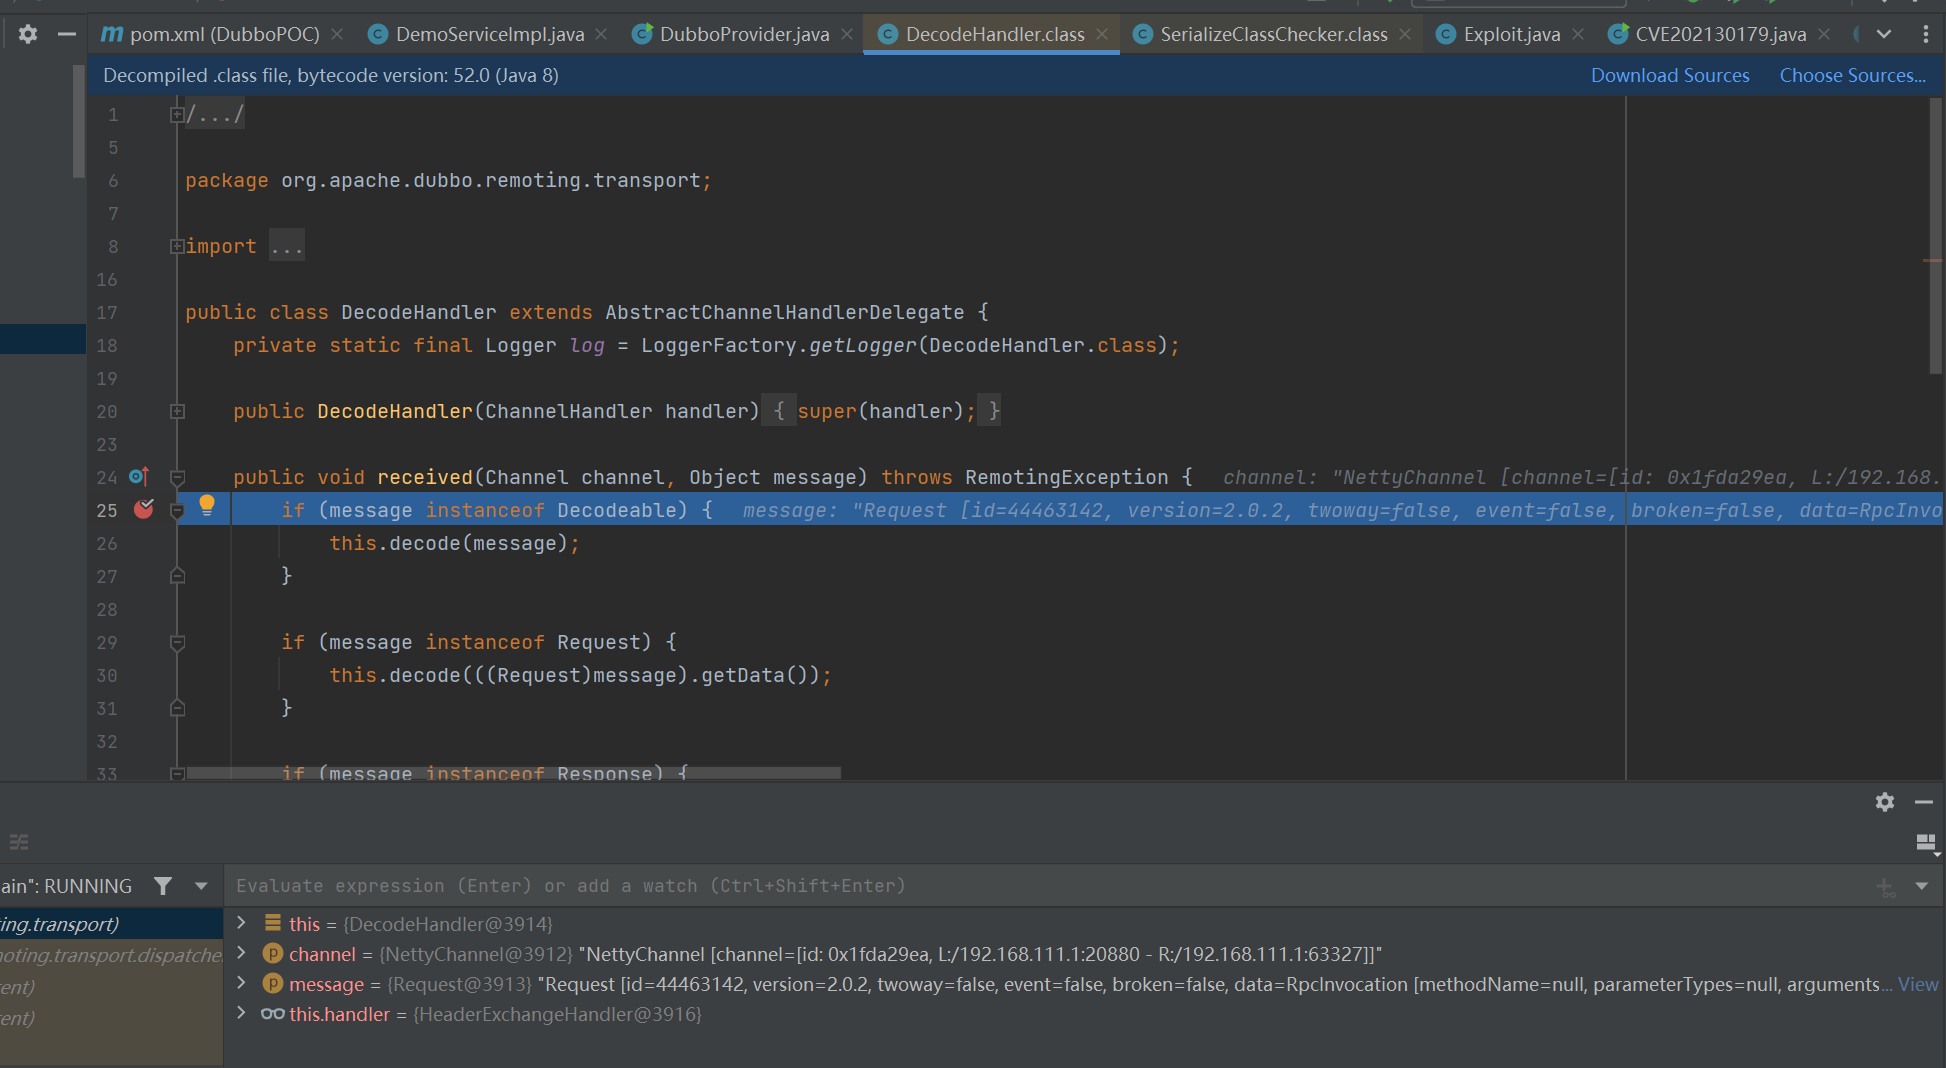1946x1068 pixels.
Task: Expand the collapsed import block
Action: [x=177, y=246]
